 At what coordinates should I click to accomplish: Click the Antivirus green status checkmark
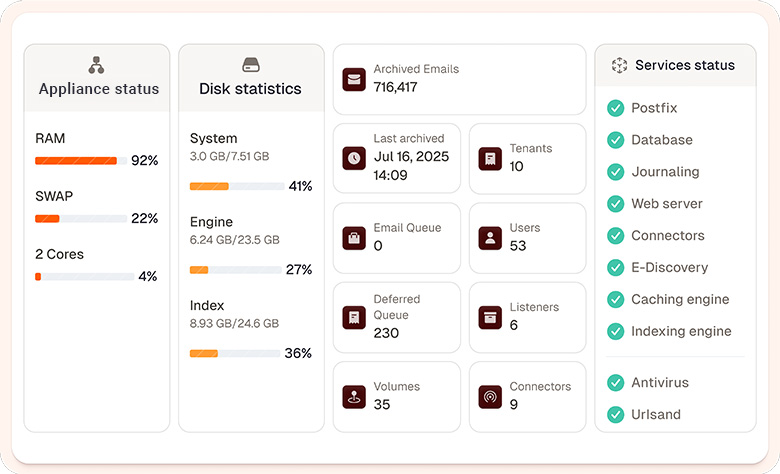pos(615,383)
